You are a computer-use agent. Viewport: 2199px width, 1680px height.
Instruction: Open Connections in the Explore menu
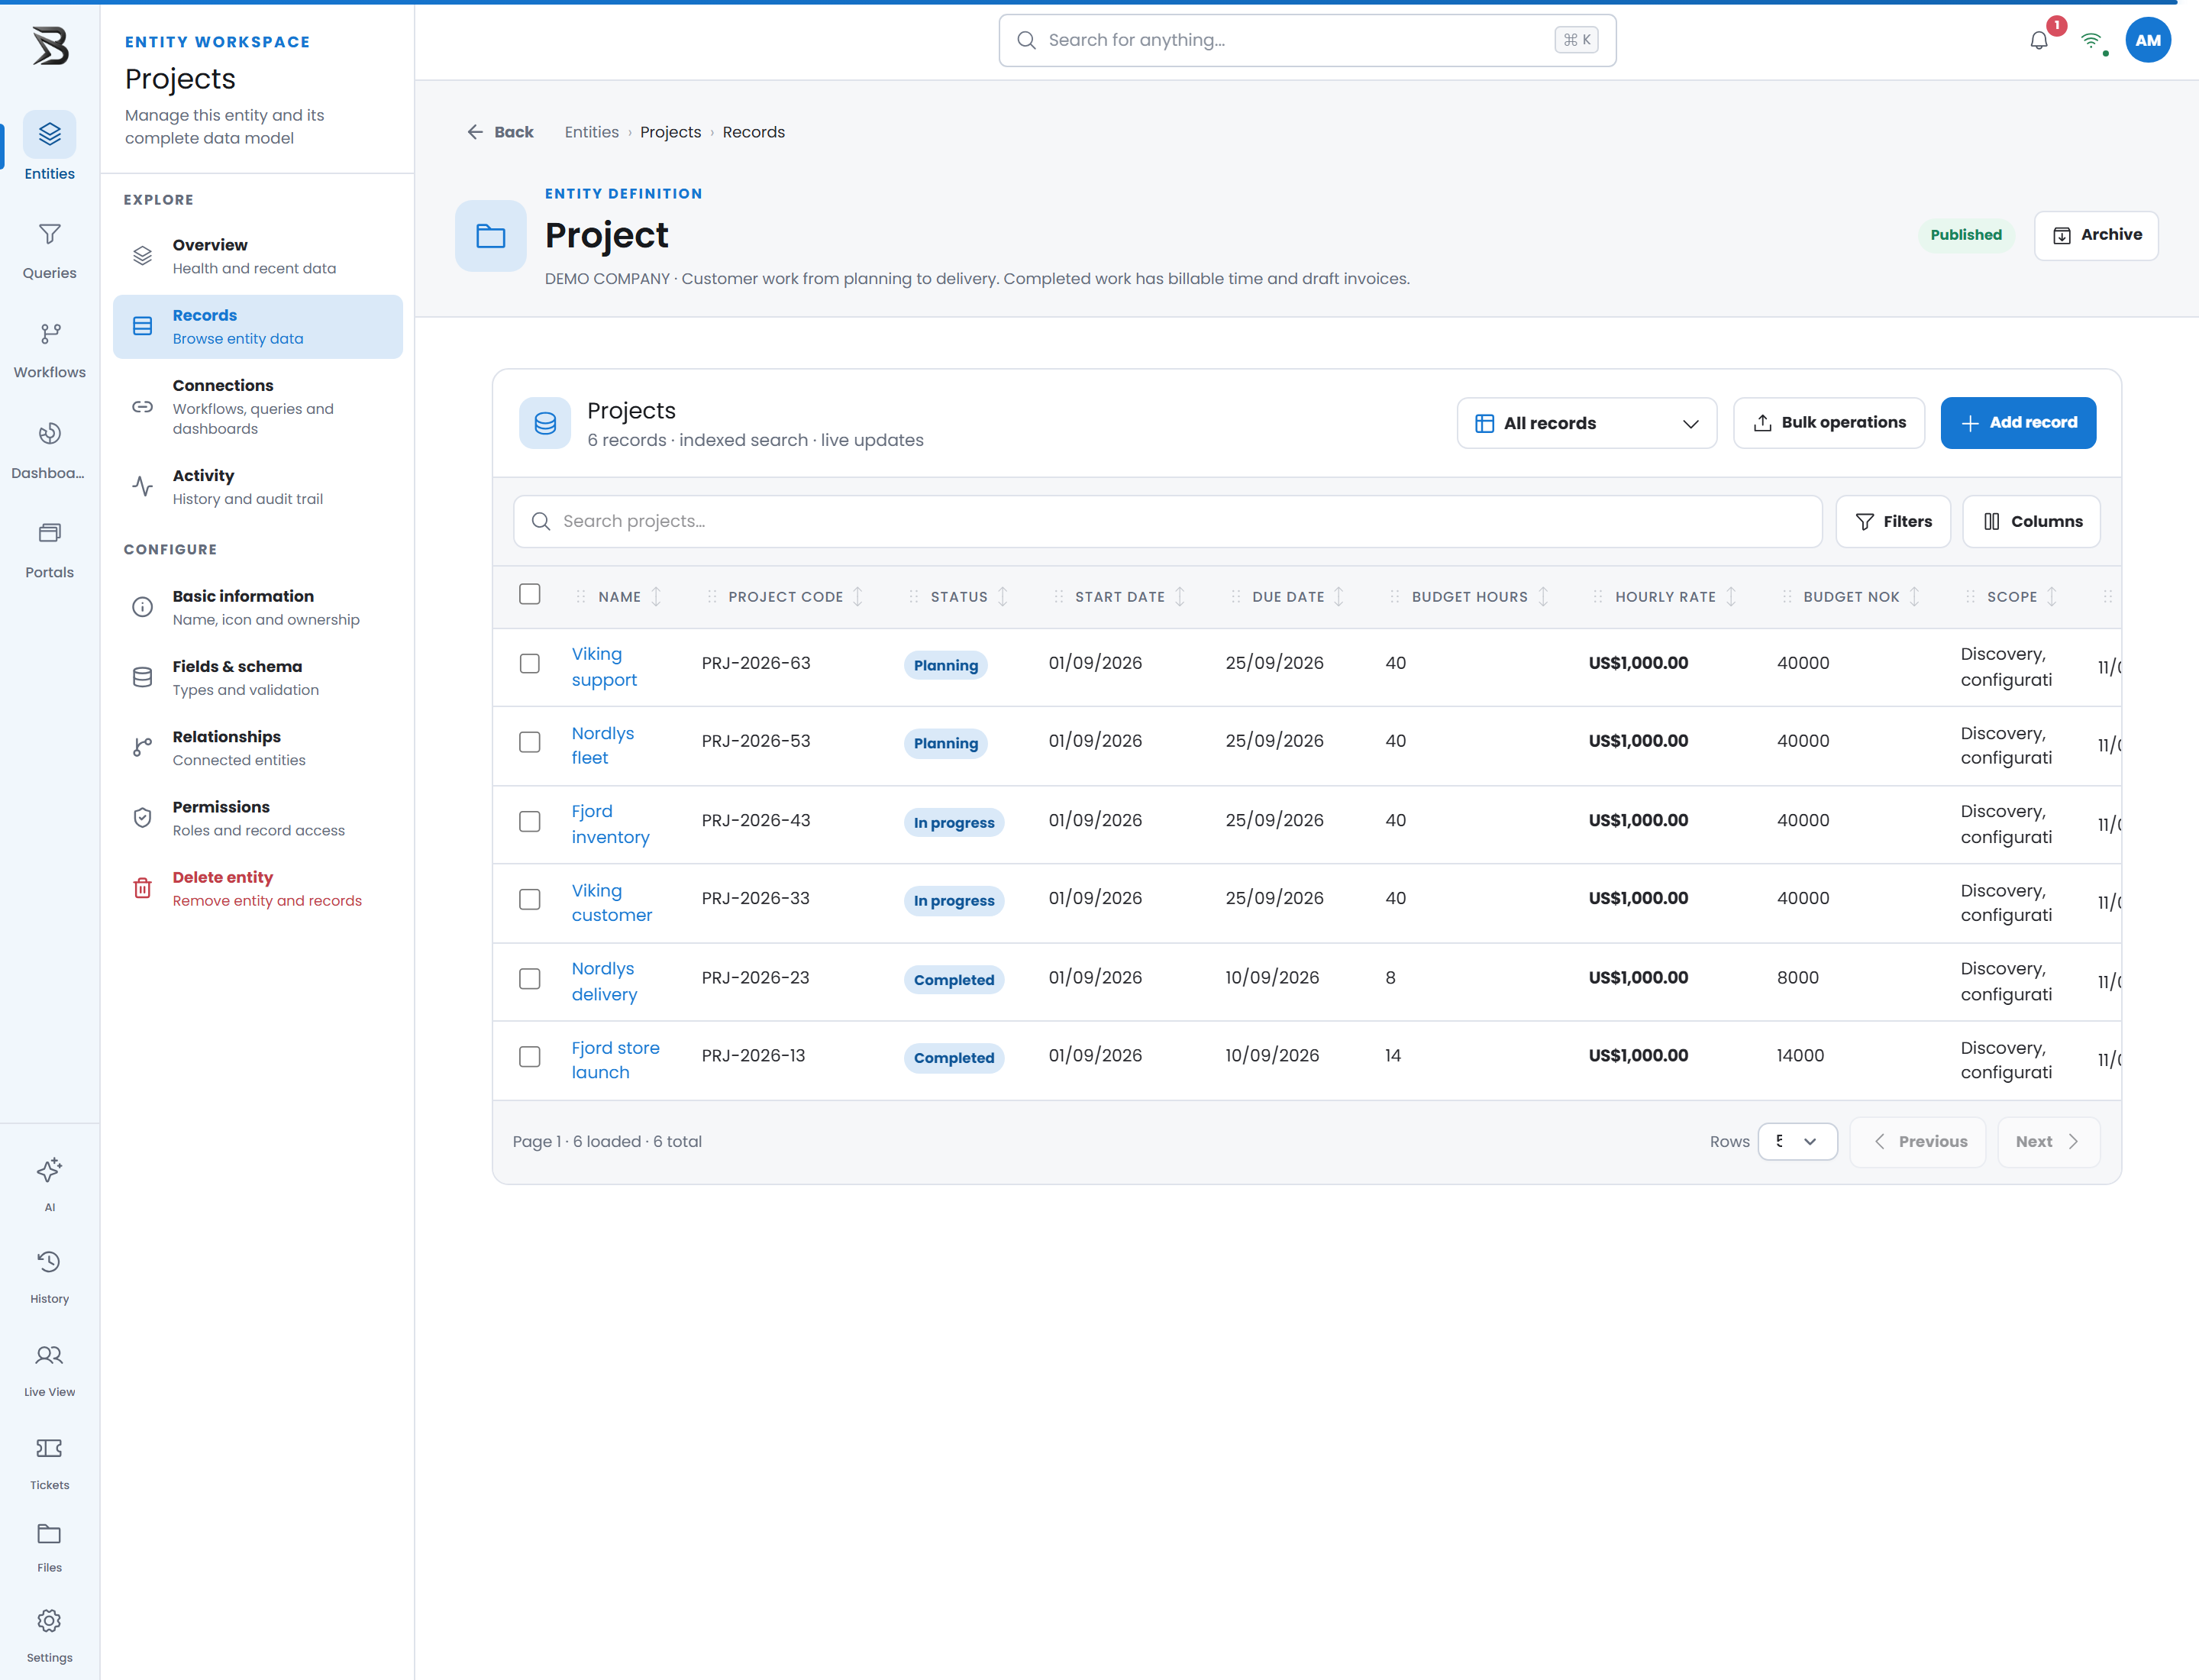[x=258, y=406]
